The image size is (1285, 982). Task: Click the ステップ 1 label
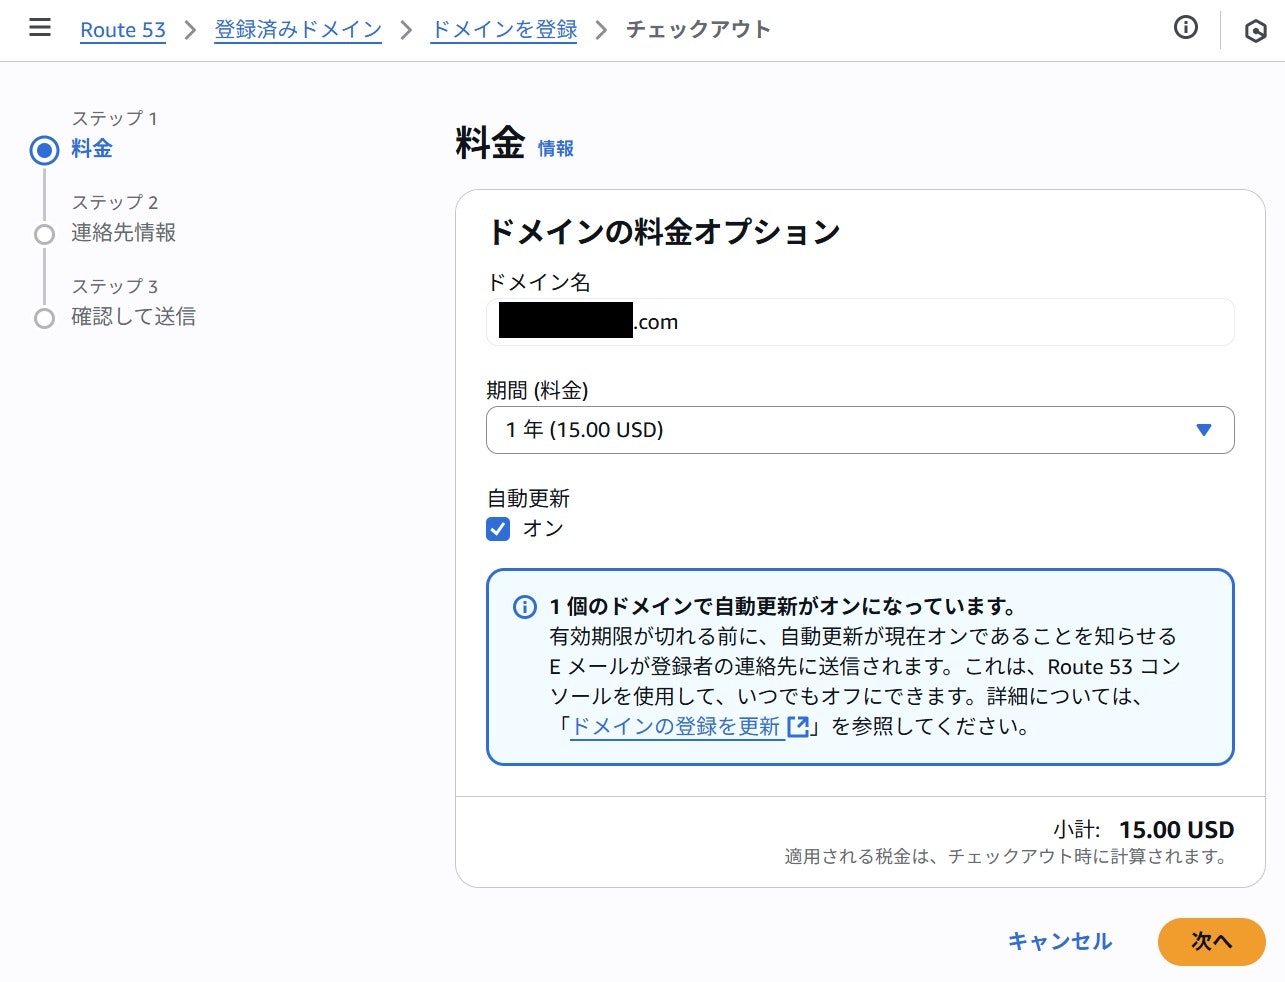coord(114,119)
